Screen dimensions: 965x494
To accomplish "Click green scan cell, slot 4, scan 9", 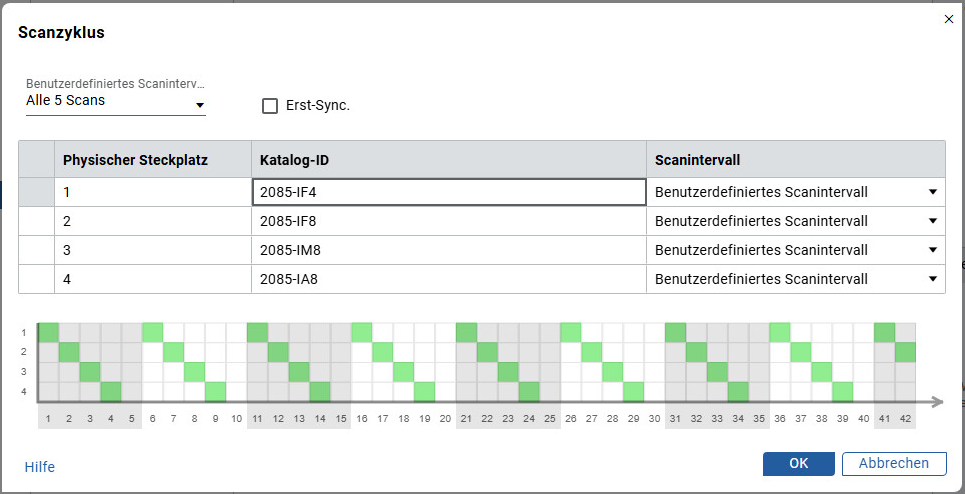I will [x=215, y=392].
